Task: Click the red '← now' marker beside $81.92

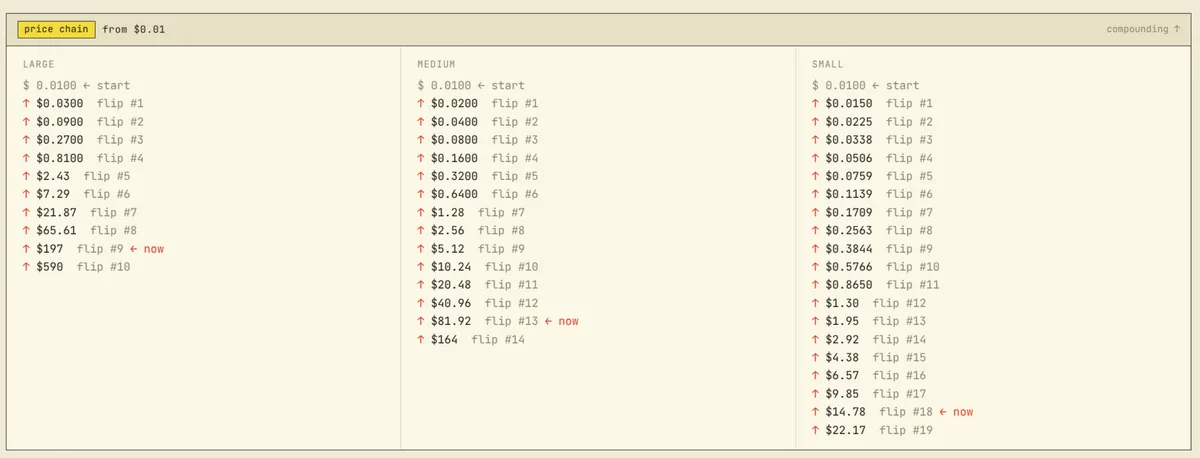Action: 562,321
